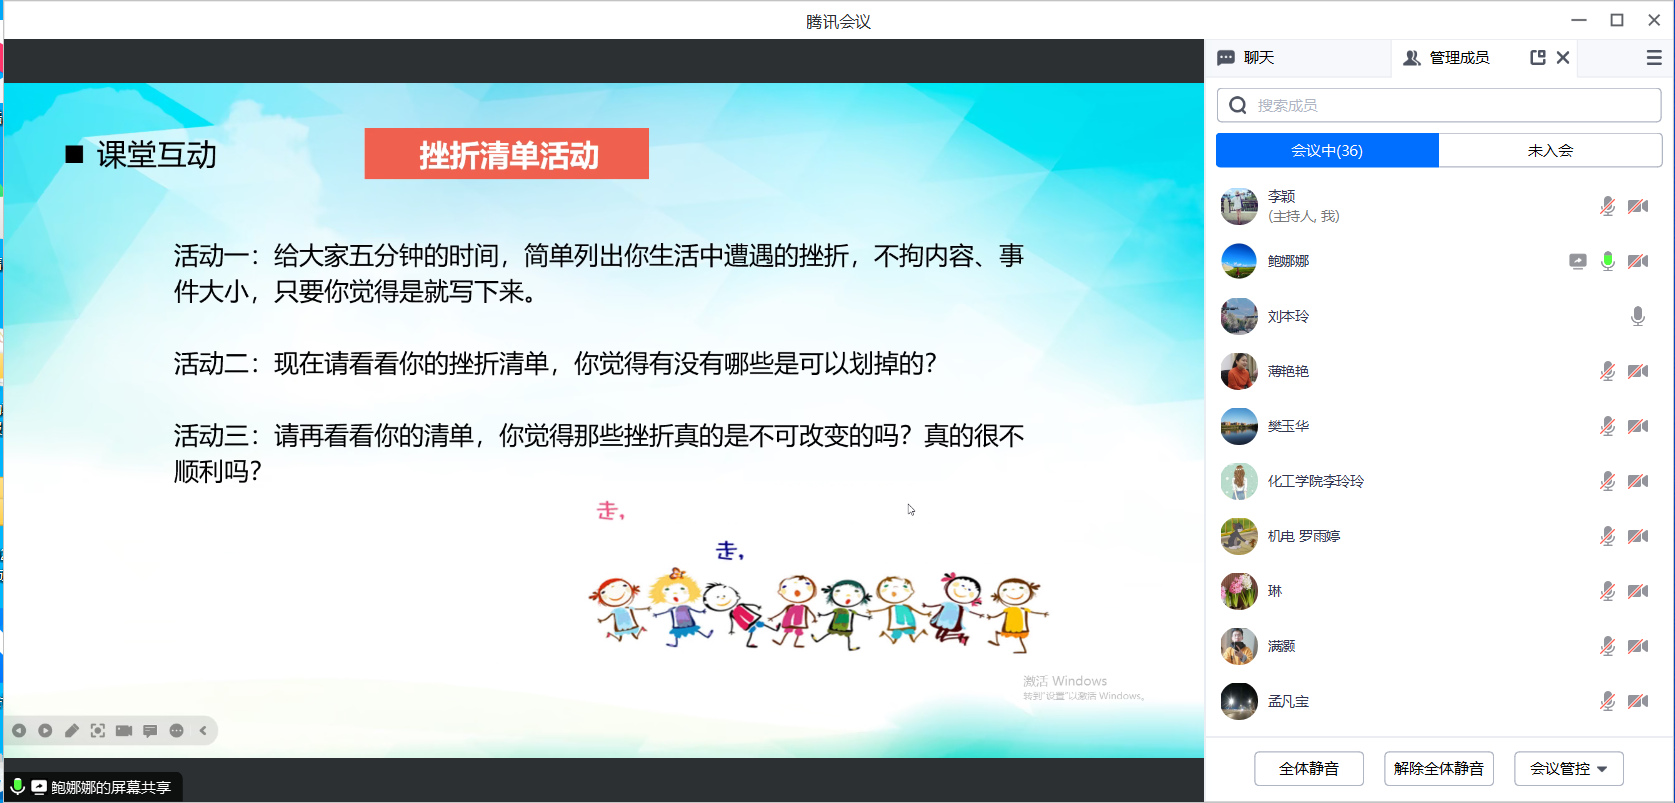The width and height of the screenshot is (1675, 803).
Task: Expand the 会议管控 dropdown
Action: 1568,769
